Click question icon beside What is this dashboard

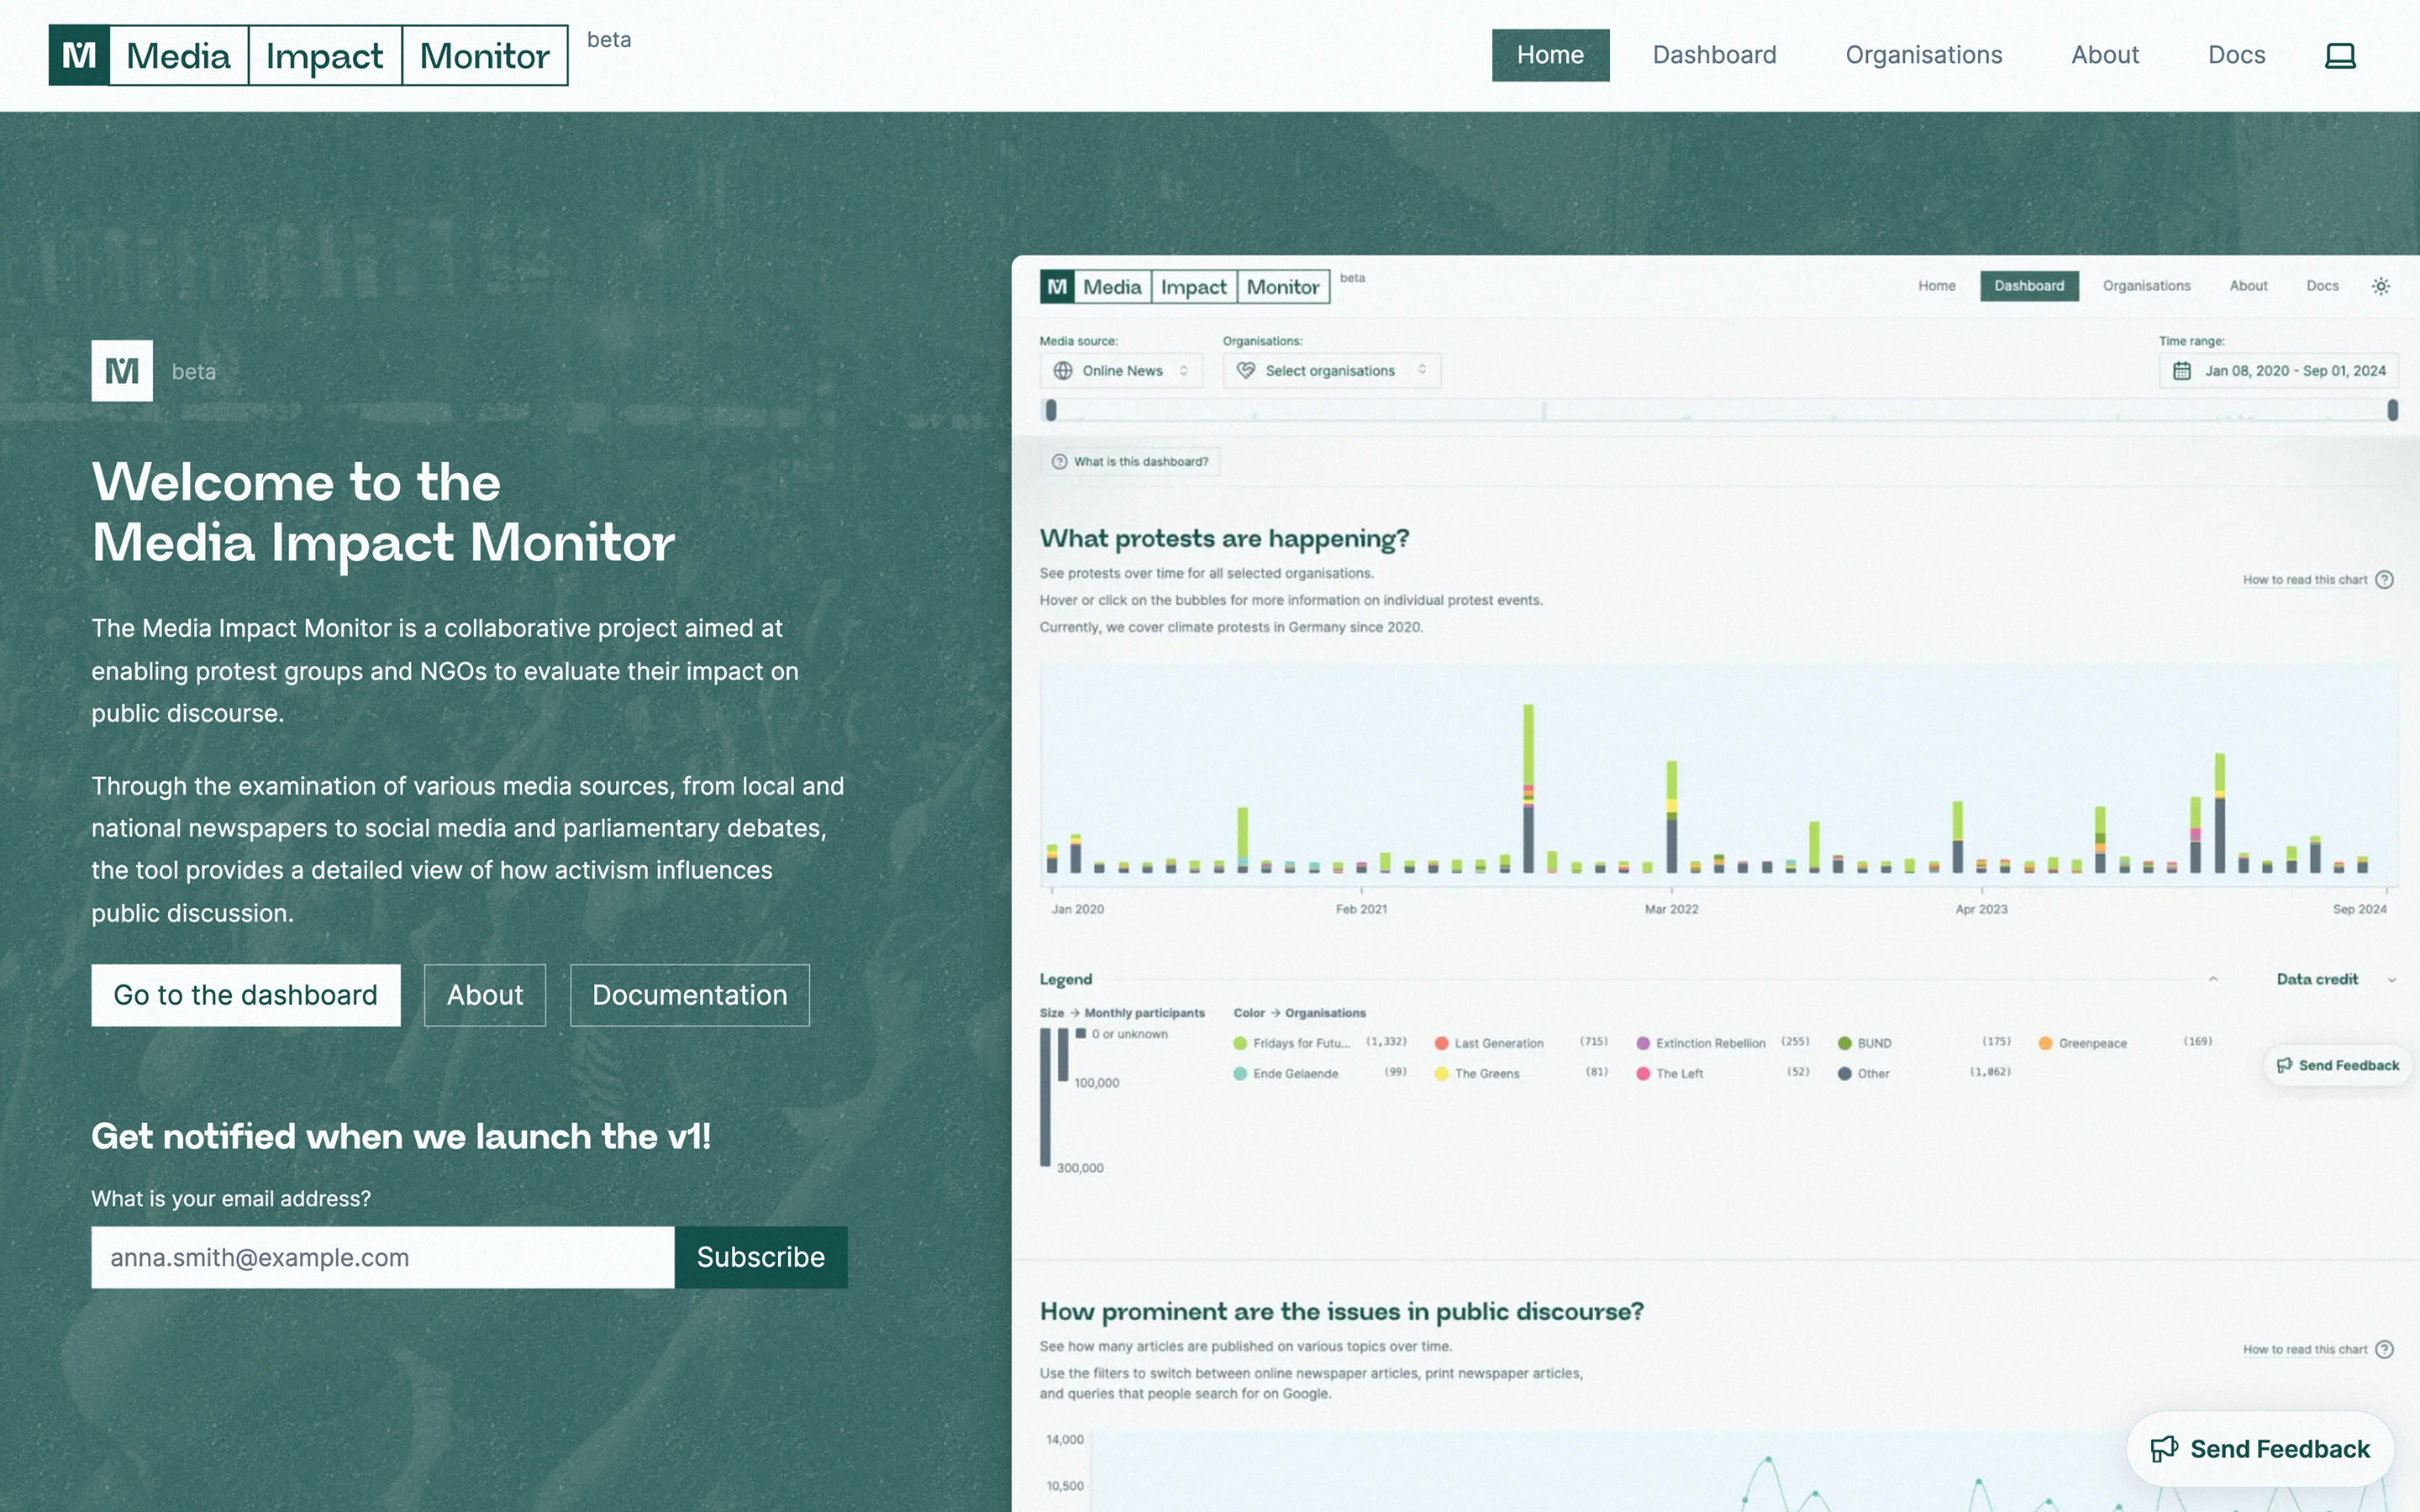[x=1059, y=462]
